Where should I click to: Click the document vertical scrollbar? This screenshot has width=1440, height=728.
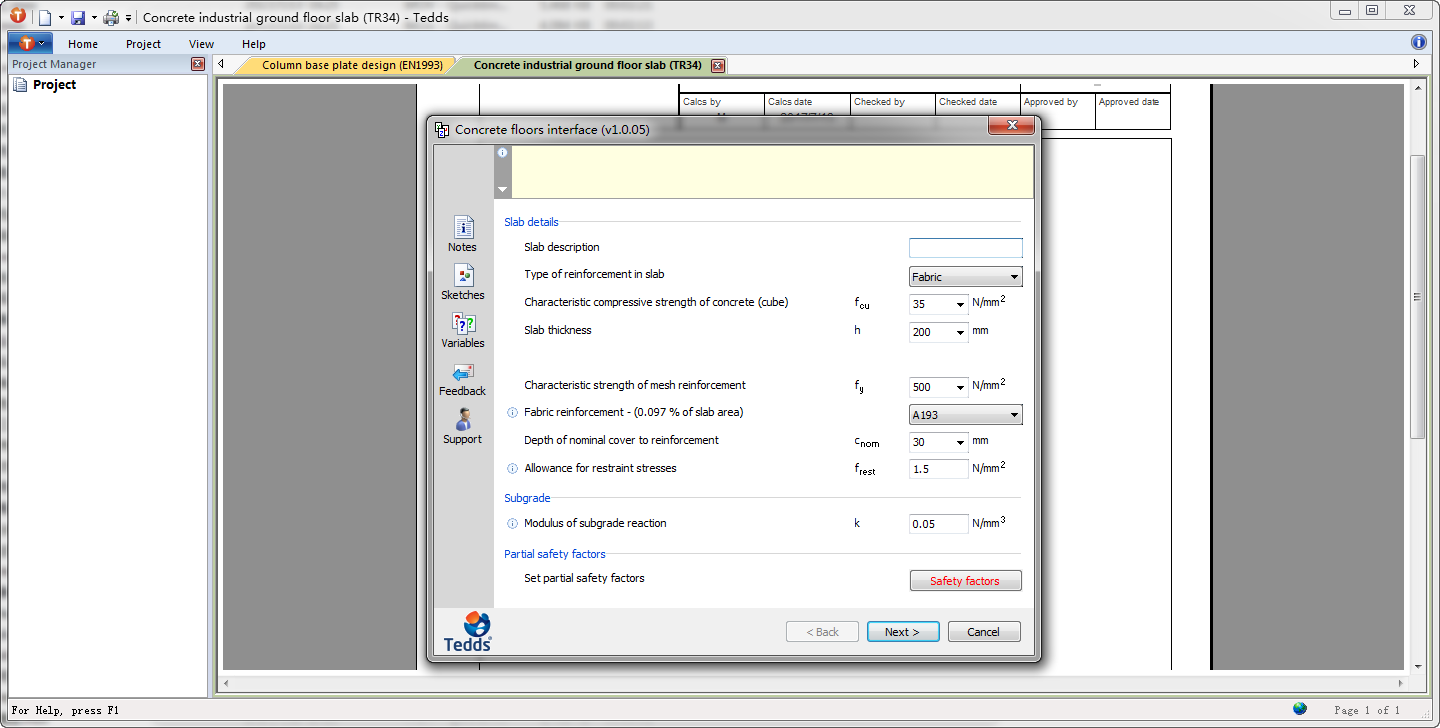tap(1417, 297)
